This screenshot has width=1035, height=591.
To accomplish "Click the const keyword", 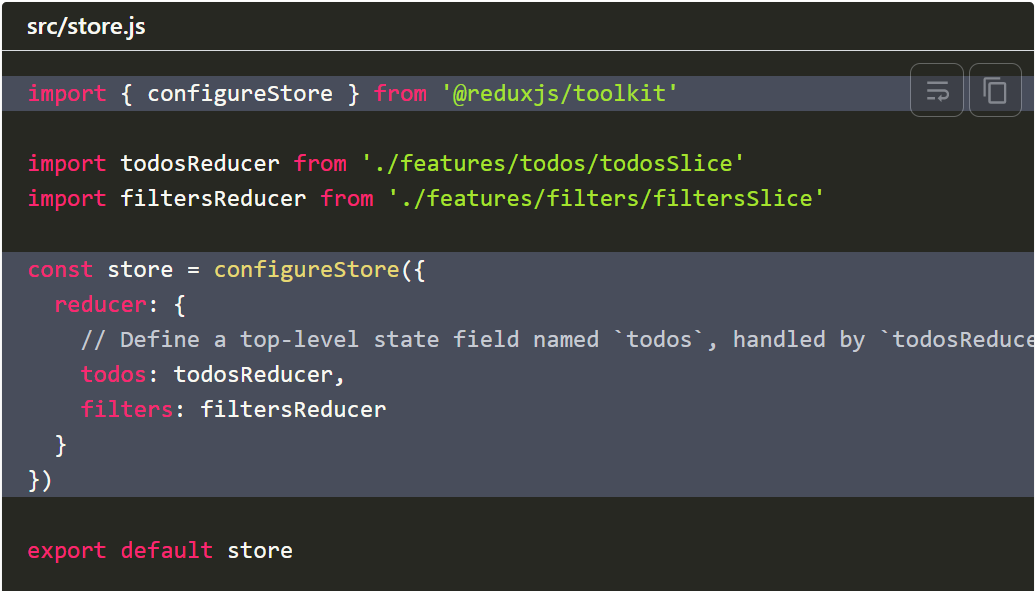I will (x=60, y=270).
